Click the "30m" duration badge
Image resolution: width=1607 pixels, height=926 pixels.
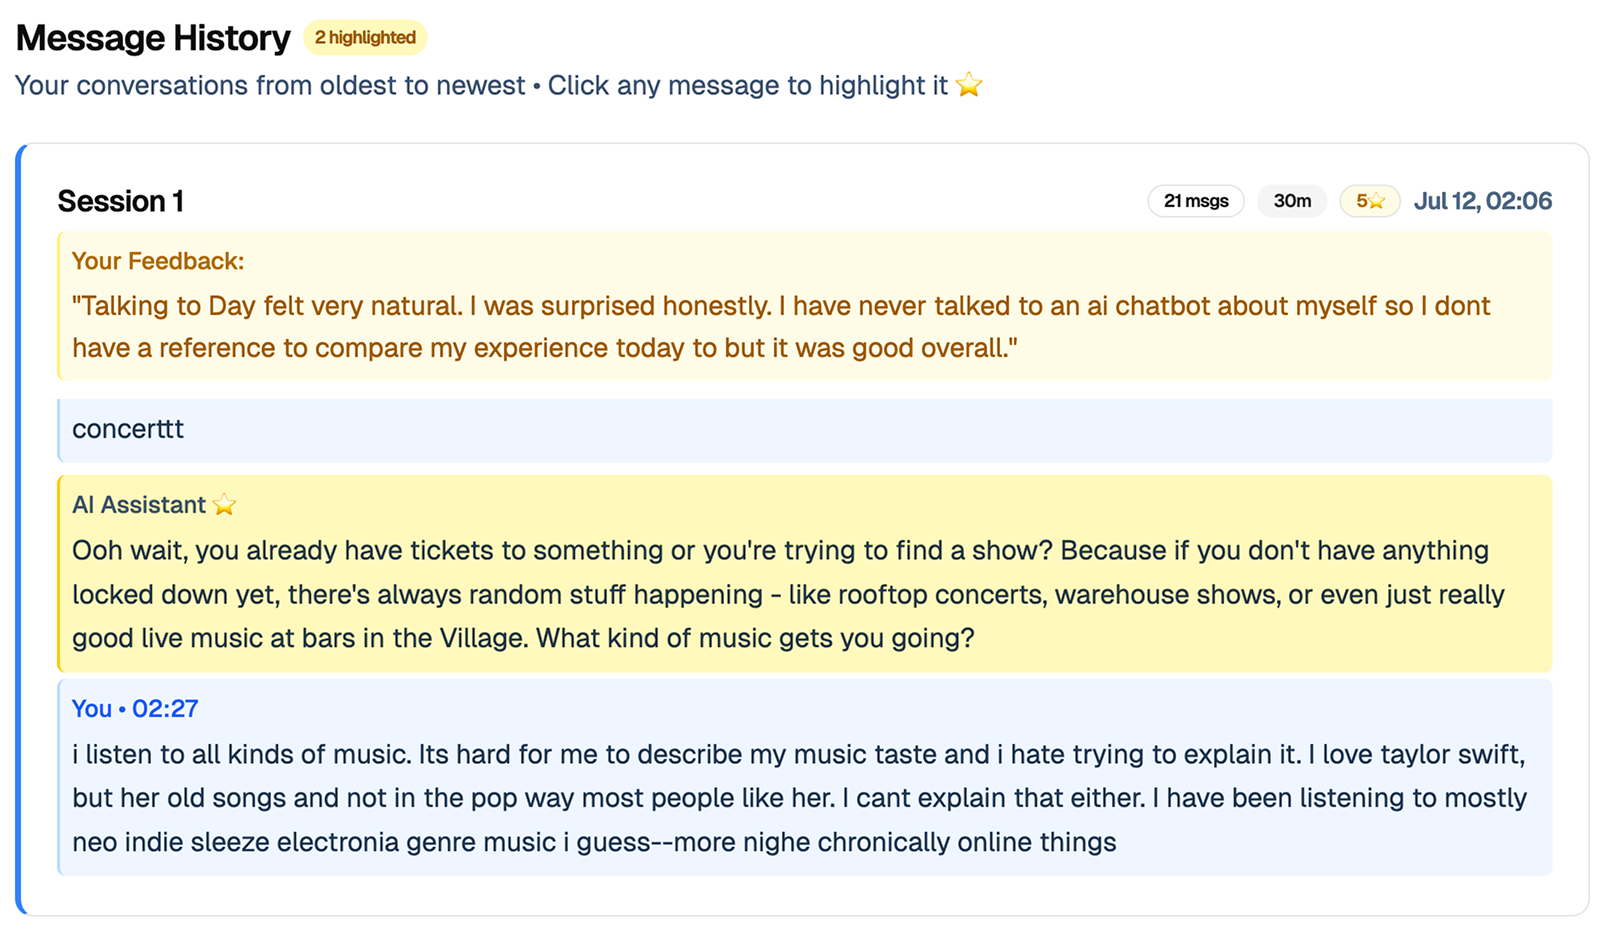(1291, 201)
